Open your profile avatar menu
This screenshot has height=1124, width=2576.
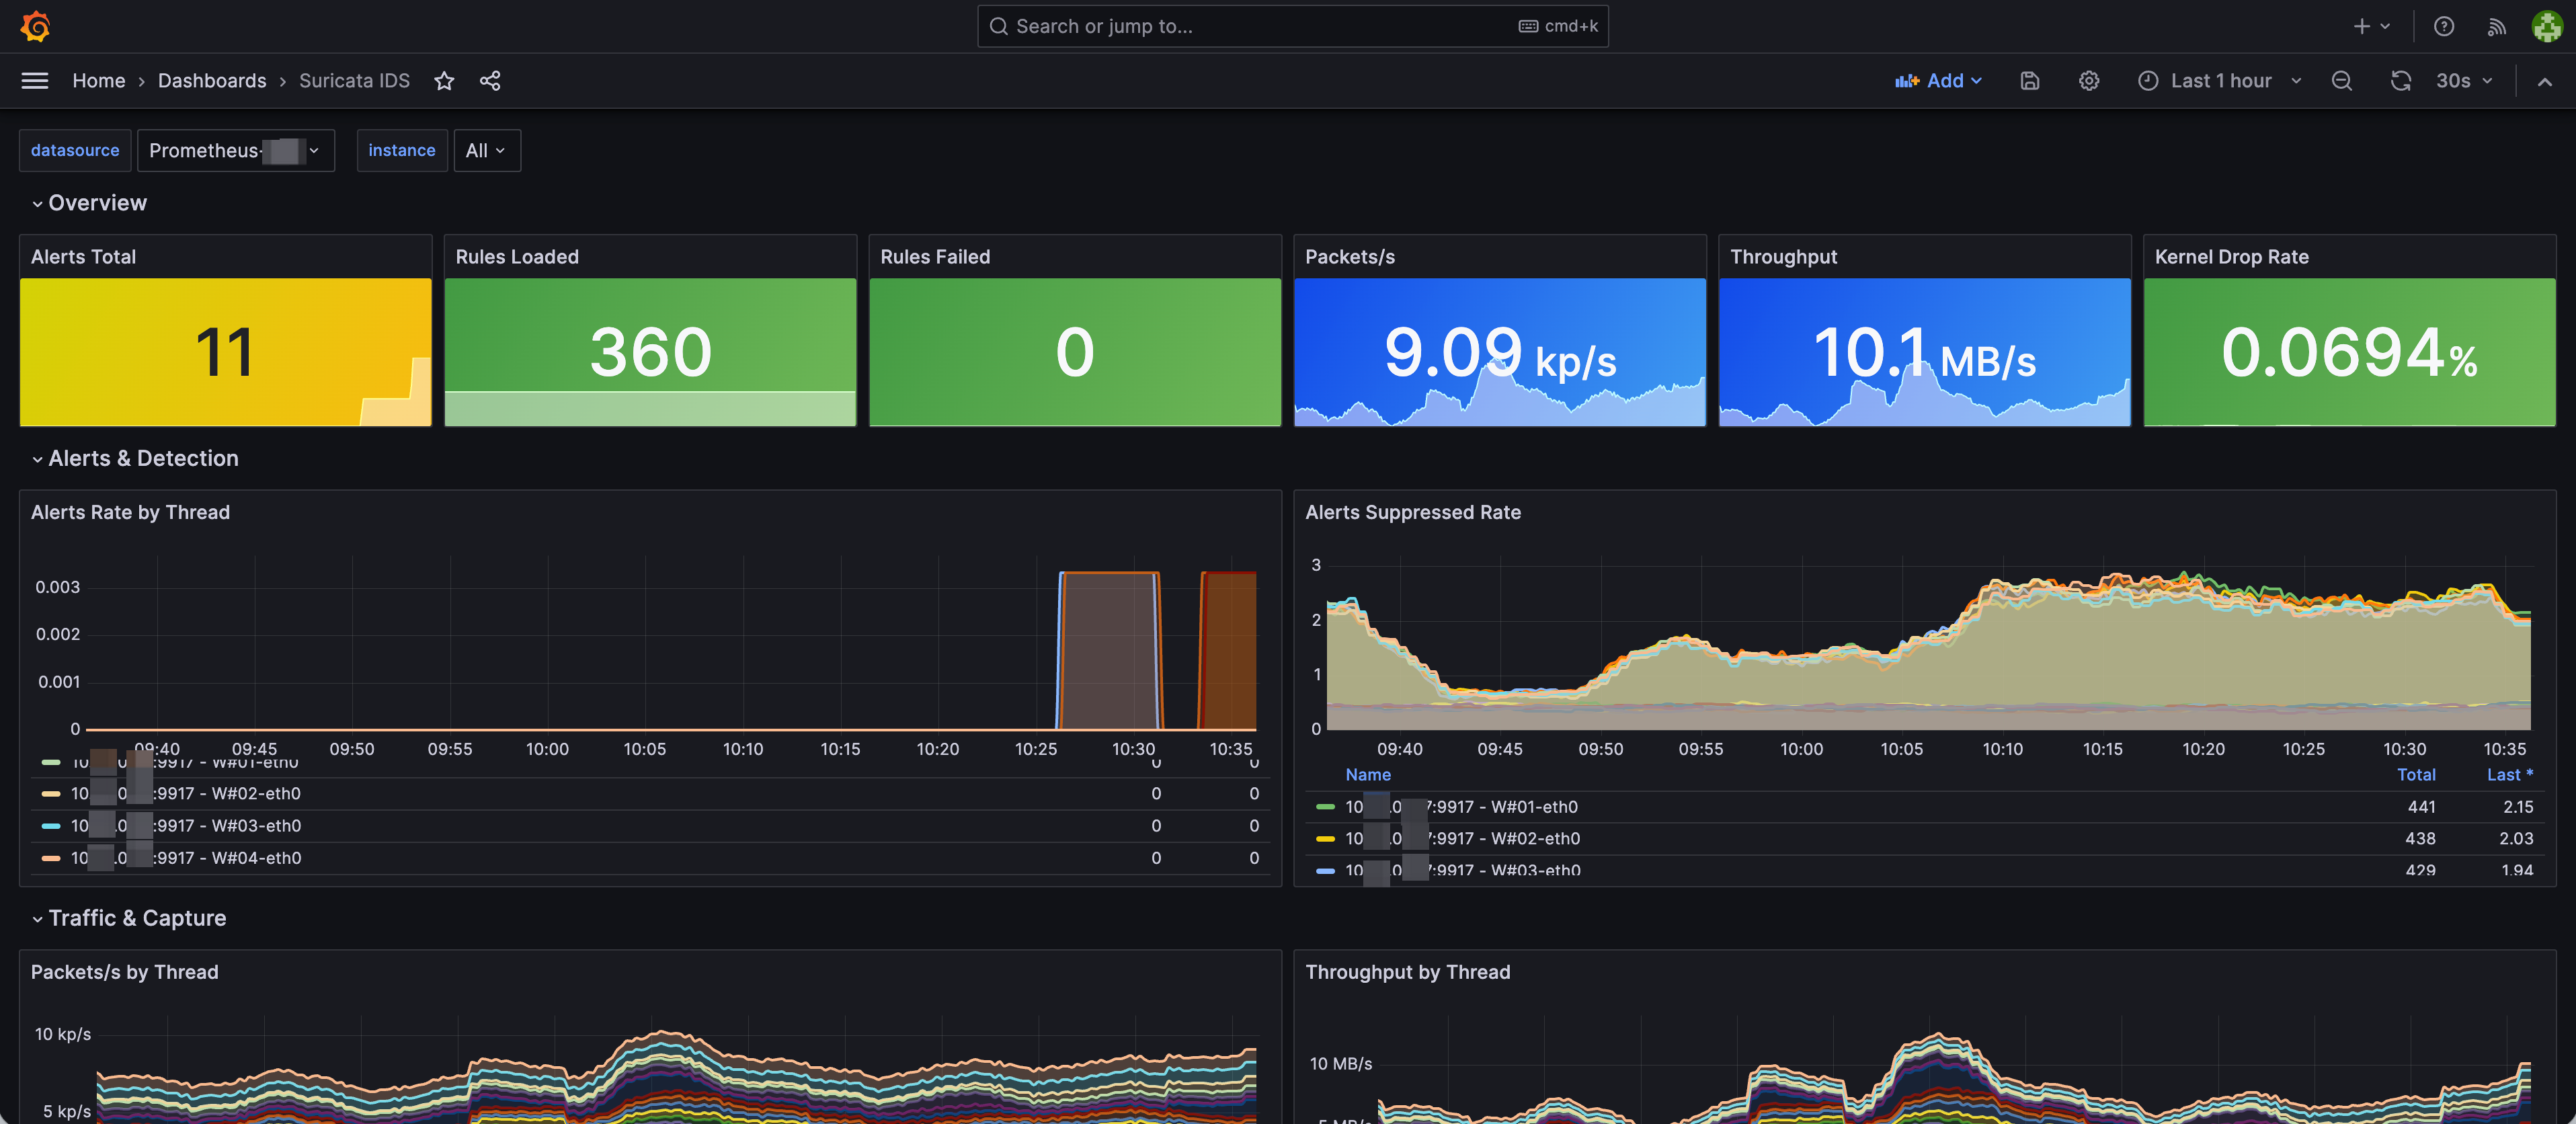click(2547, 26)
